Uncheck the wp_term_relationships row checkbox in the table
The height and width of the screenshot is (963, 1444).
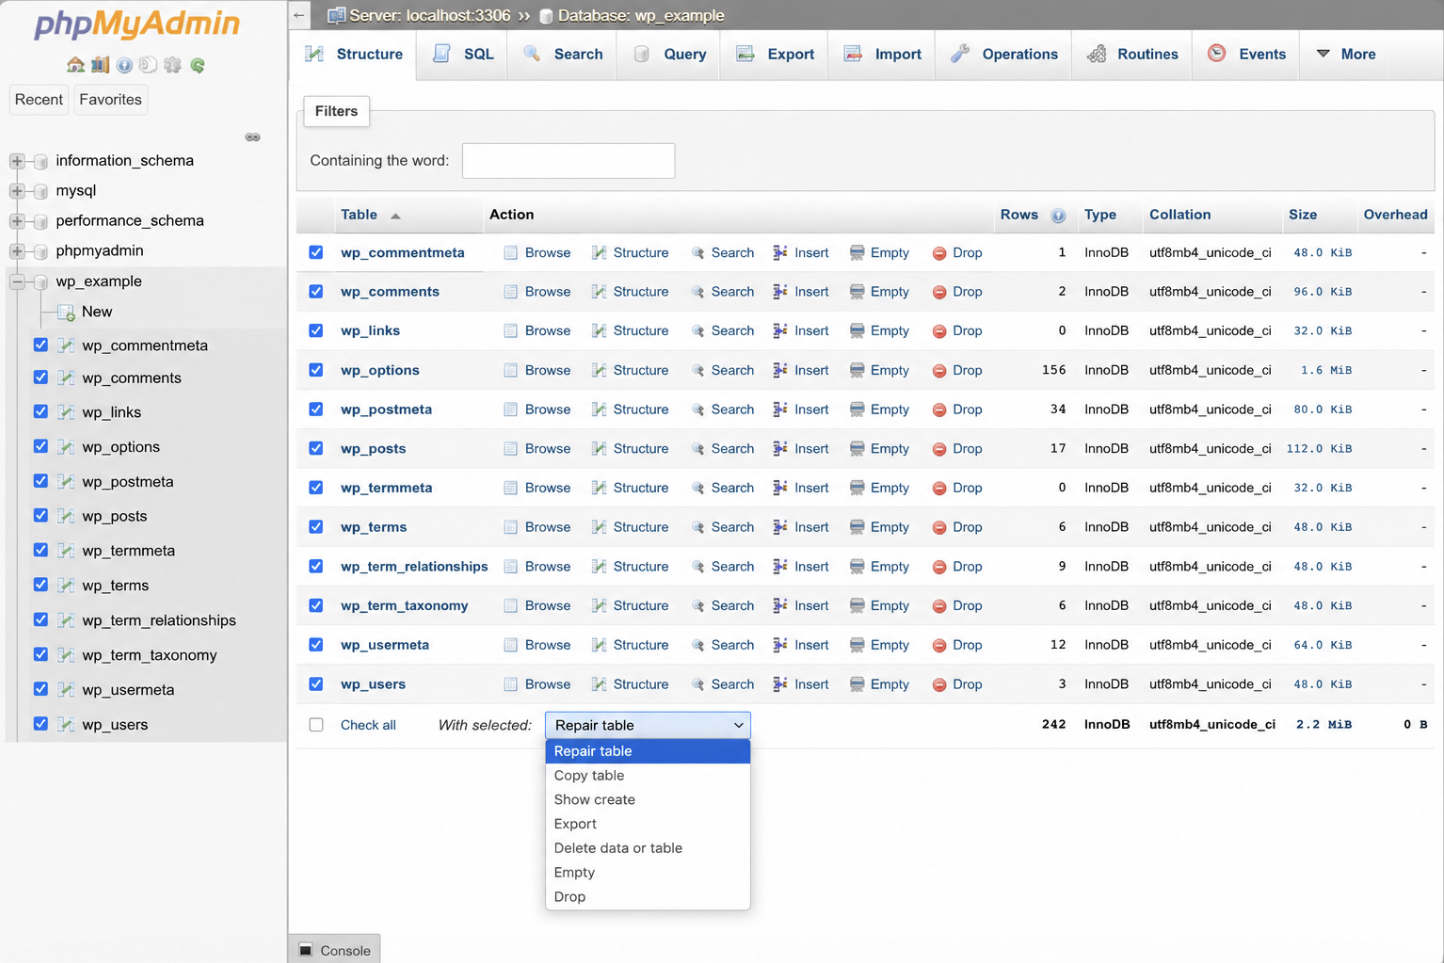point(316,566)
